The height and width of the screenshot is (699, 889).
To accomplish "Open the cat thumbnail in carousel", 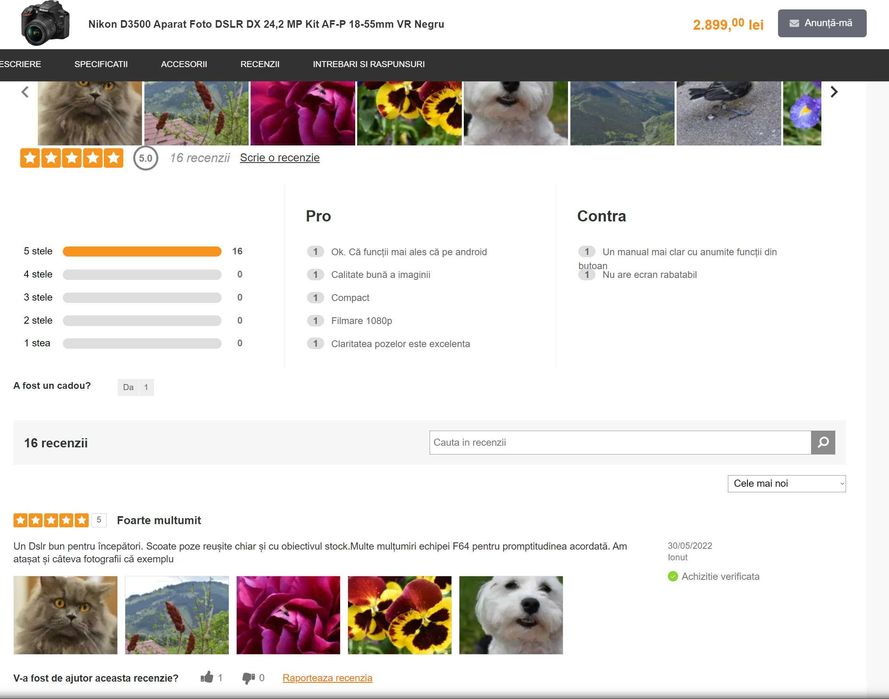I will (x=90, y=113).
